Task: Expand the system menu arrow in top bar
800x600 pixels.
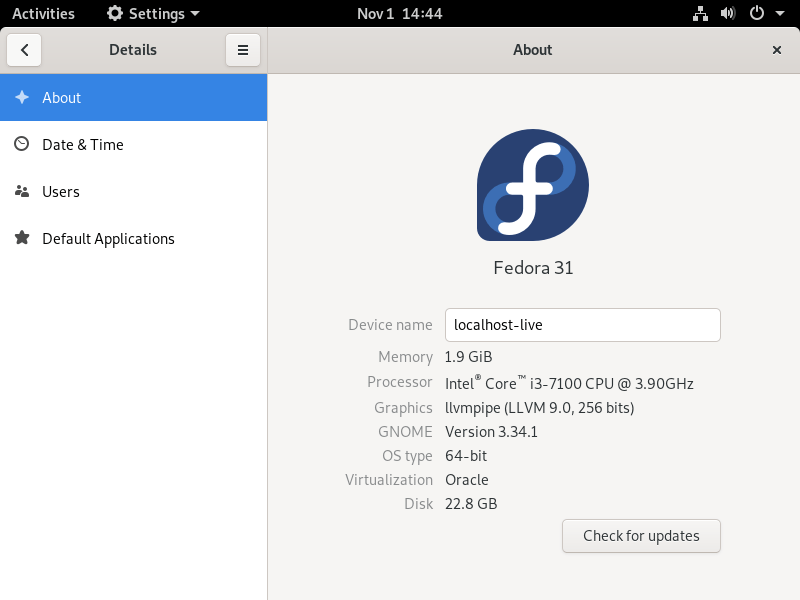Action: pyautogui.click(x=780, y=14)
